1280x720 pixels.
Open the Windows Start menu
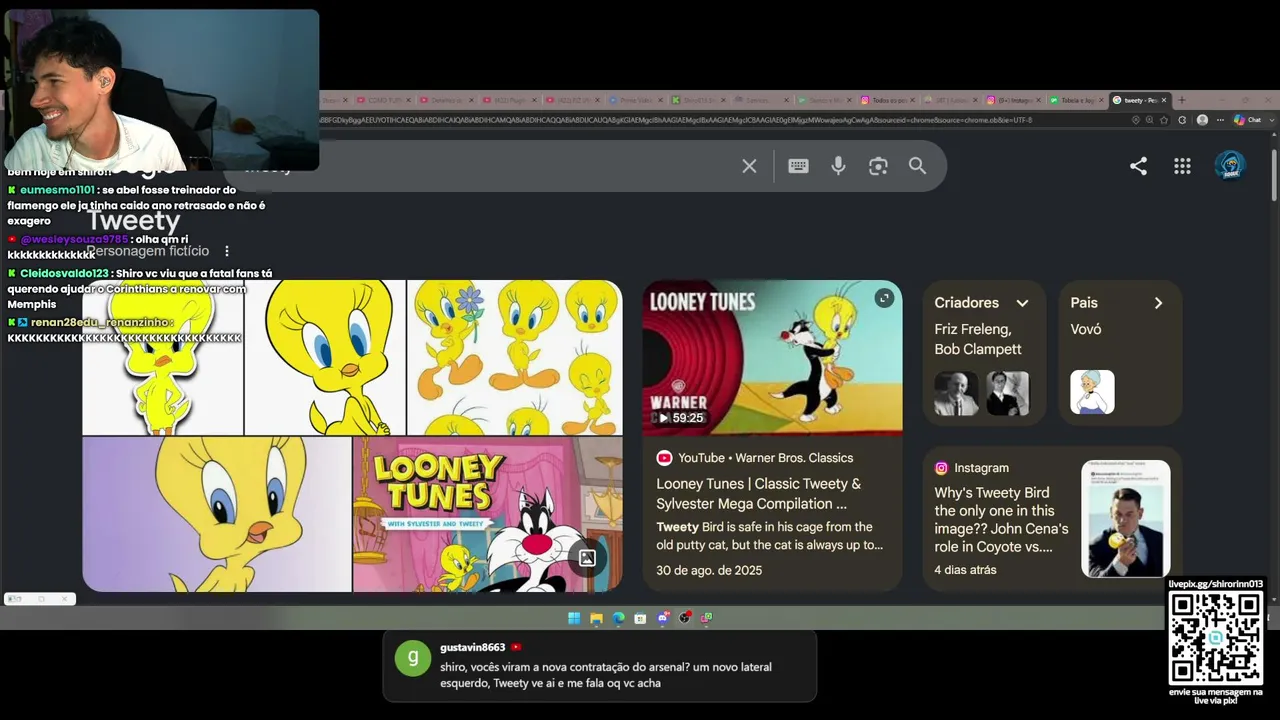574,618
